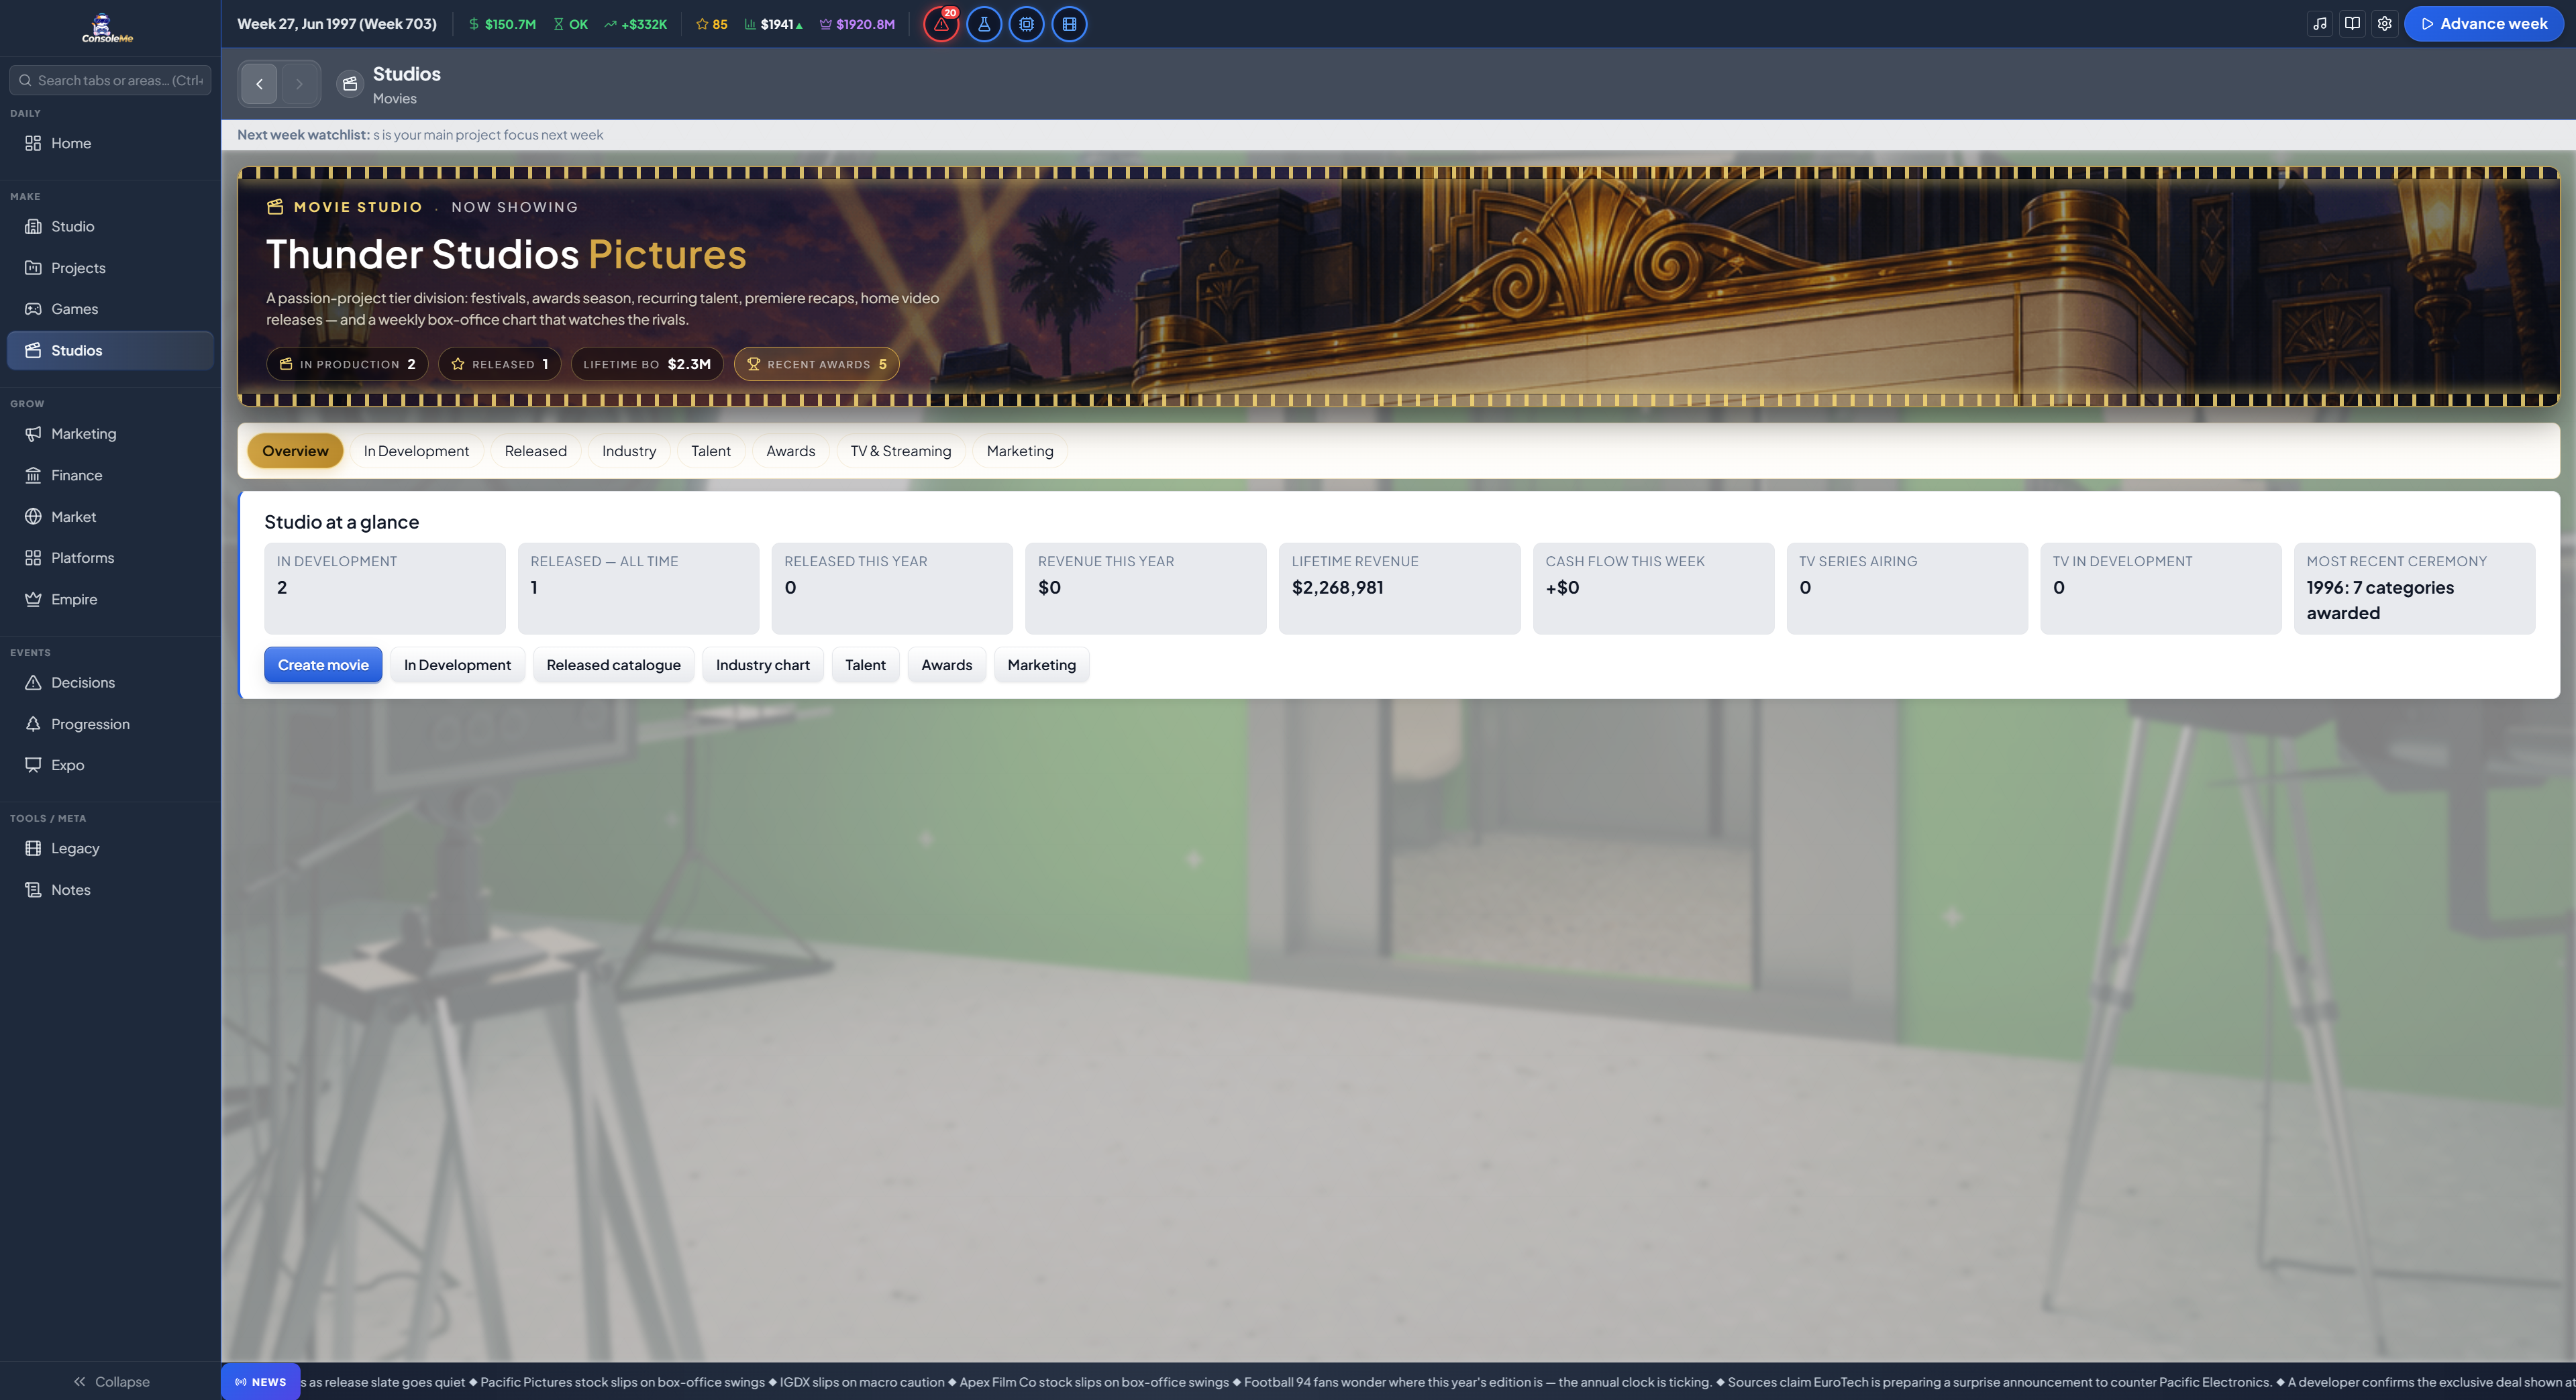Click the film strip icon in top bar
This screenshot has height=1400, width=2576.
(x=1070, y=24)
